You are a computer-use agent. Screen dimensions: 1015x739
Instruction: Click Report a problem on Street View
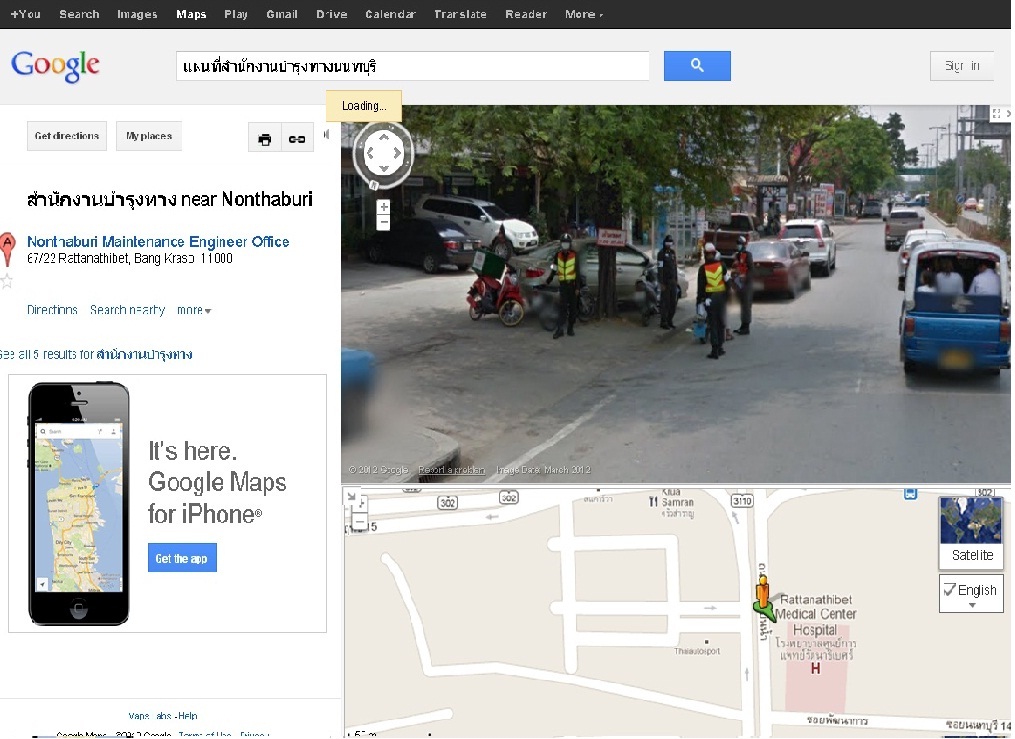point(451,470)
